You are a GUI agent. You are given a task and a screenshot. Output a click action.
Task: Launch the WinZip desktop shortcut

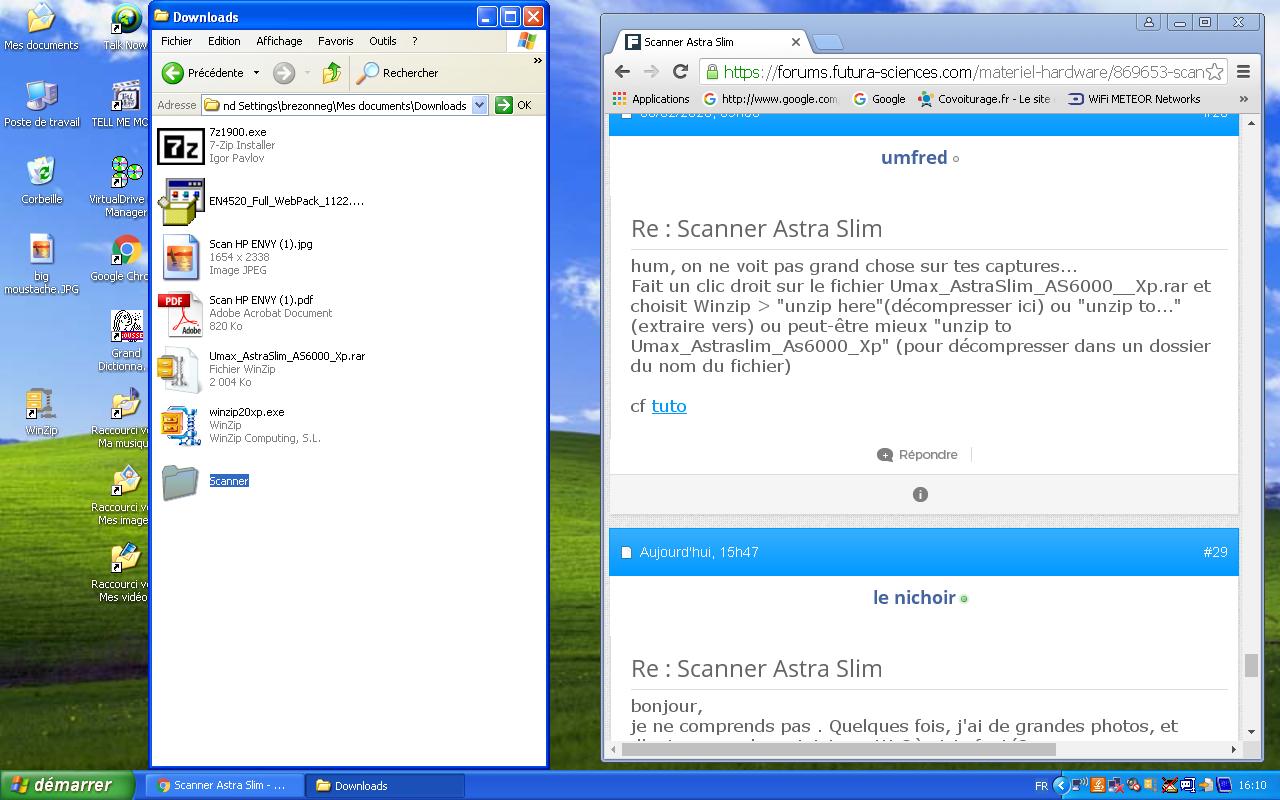[41, 412]
